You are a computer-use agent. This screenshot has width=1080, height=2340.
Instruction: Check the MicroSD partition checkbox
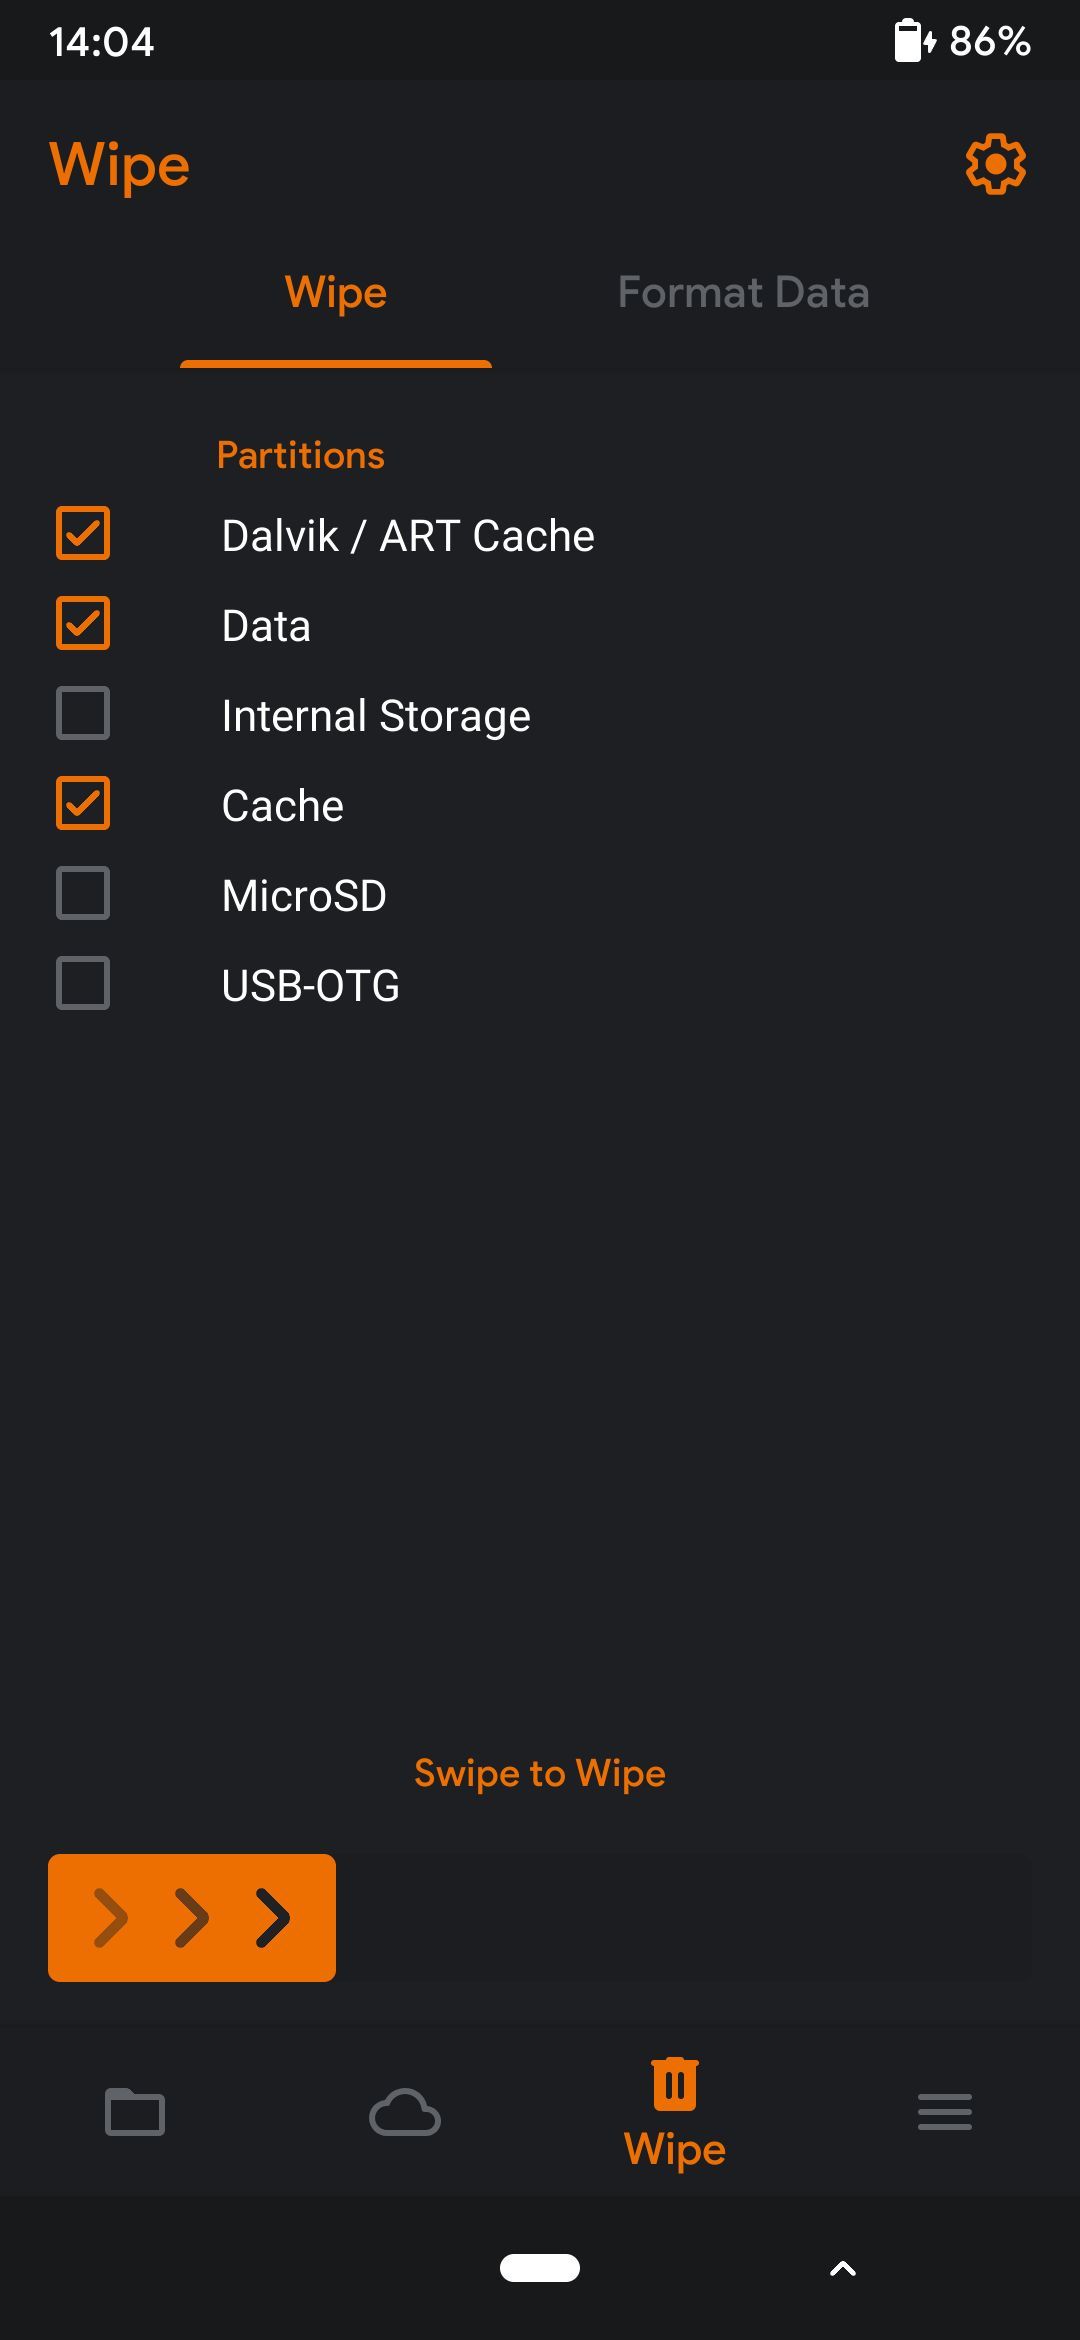[83, 894]
